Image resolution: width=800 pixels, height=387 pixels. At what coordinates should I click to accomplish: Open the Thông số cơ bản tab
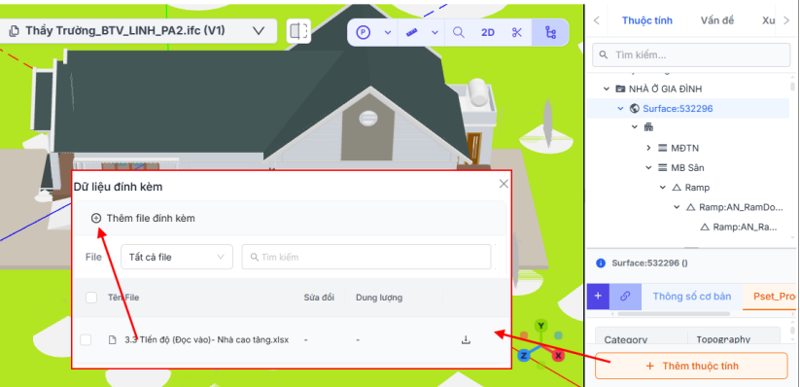[692, 296]
